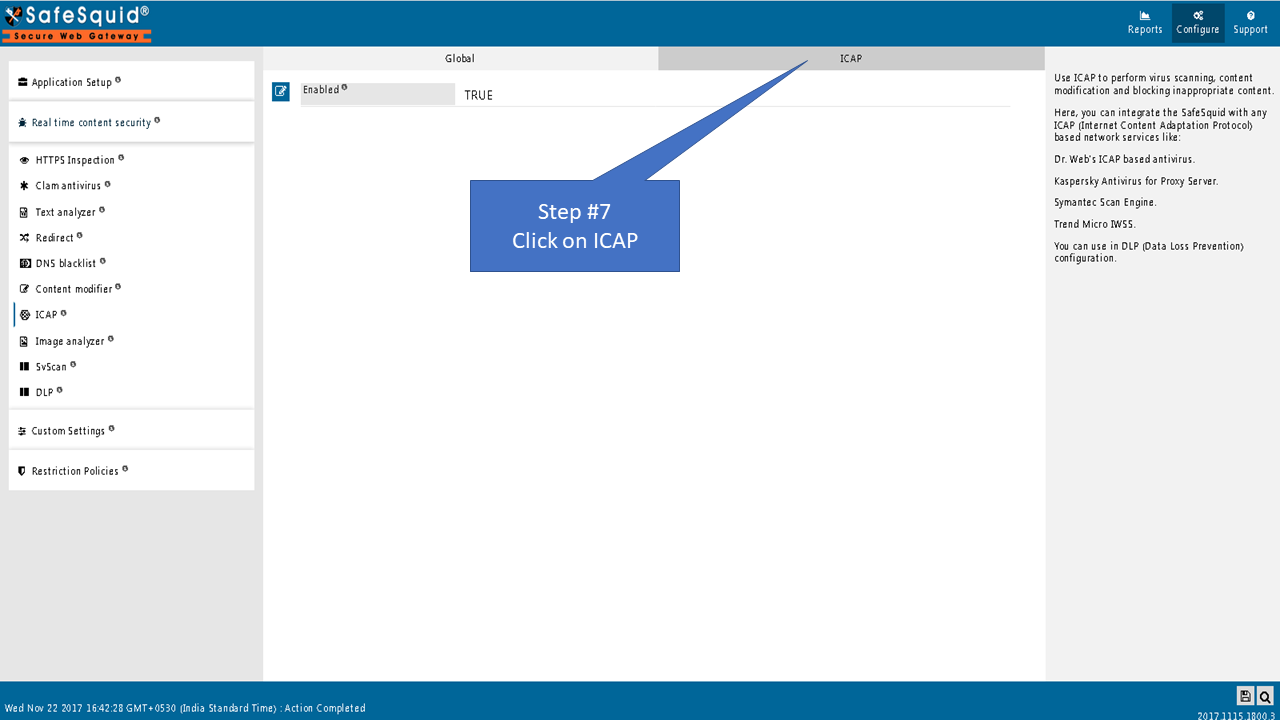Expand the Application Setup section
Viewport: 1280px width, 720px height.
coord(71,82)
